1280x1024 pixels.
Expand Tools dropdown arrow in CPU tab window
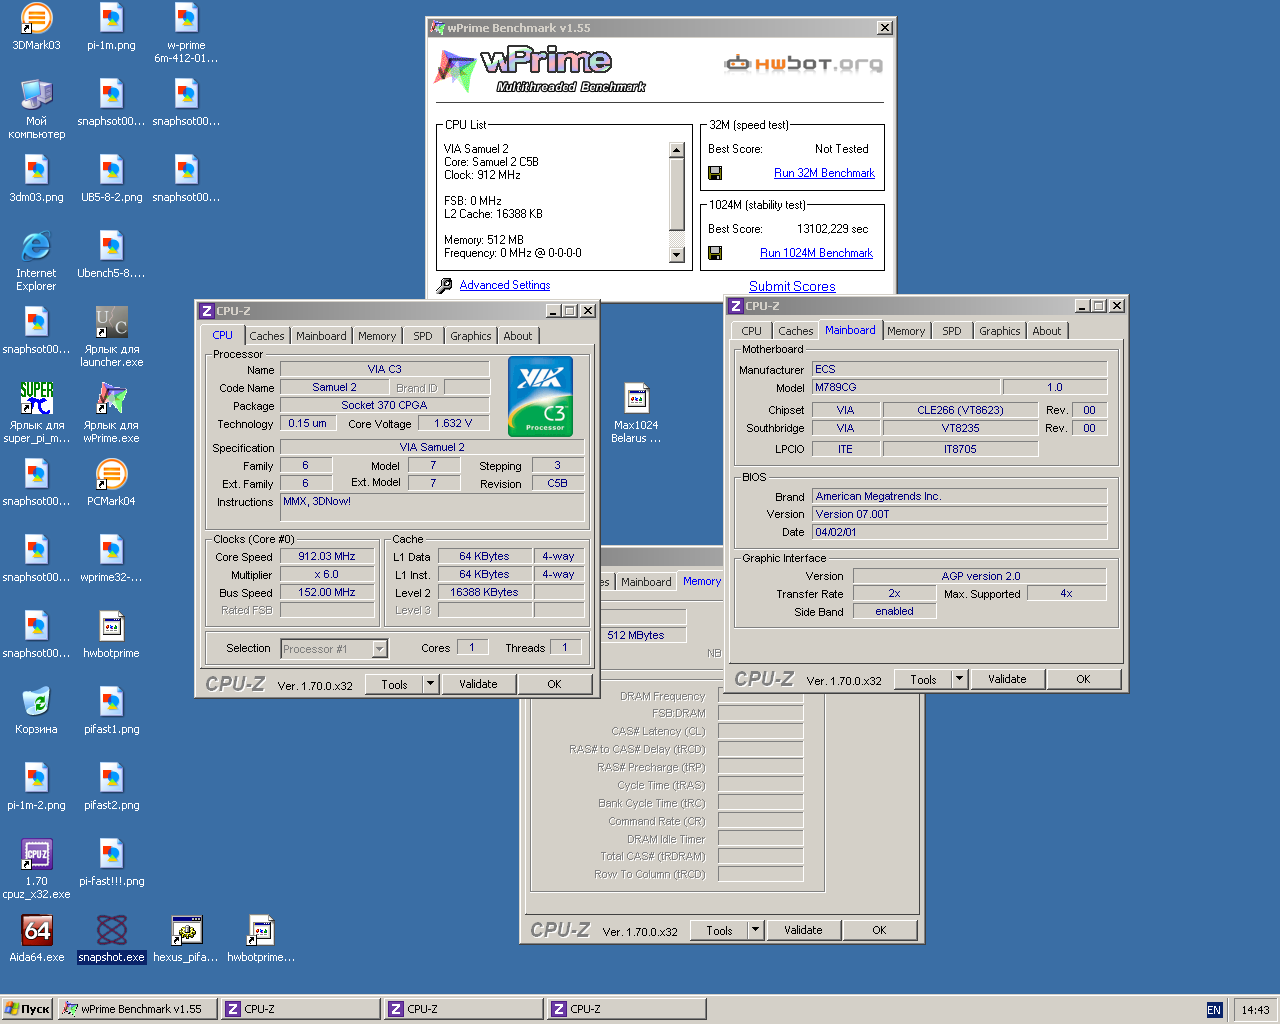[431, 684]
